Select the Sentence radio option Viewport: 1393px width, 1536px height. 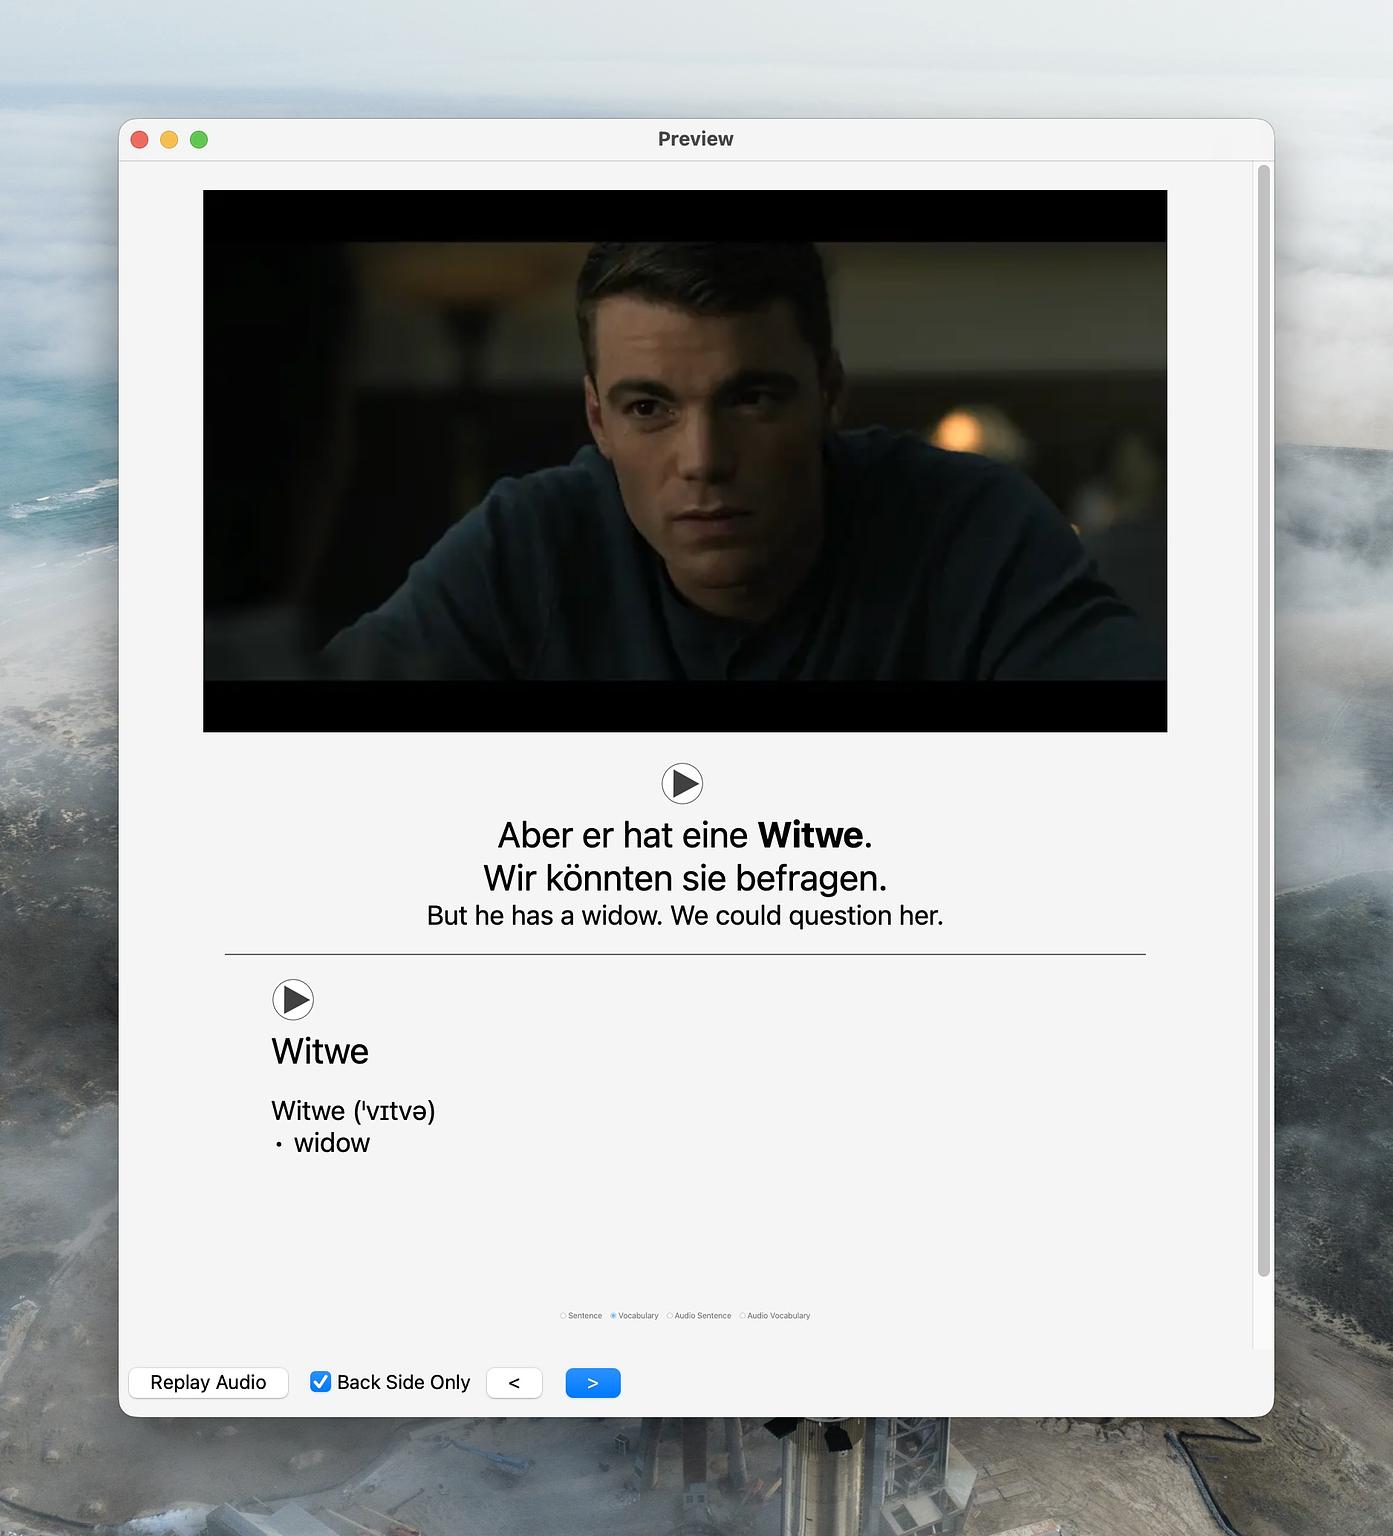tap(564, 1316)
